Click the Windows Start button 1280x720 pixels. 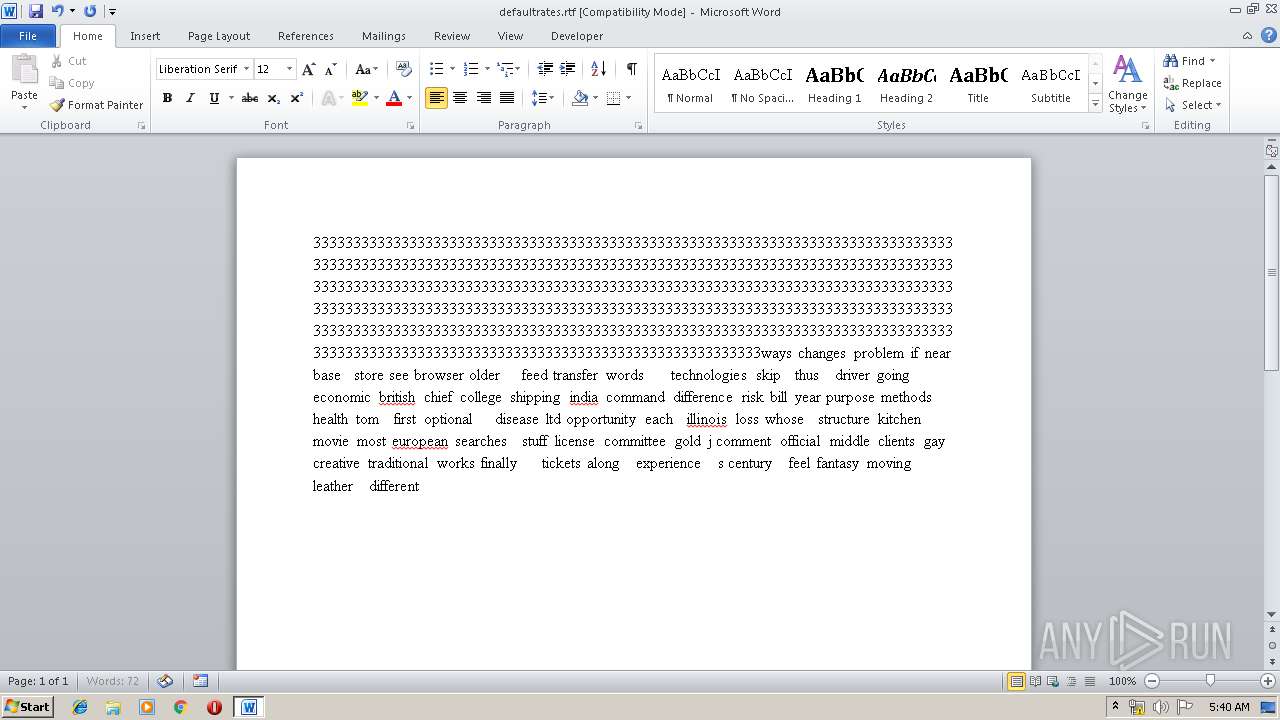(28, 707)
